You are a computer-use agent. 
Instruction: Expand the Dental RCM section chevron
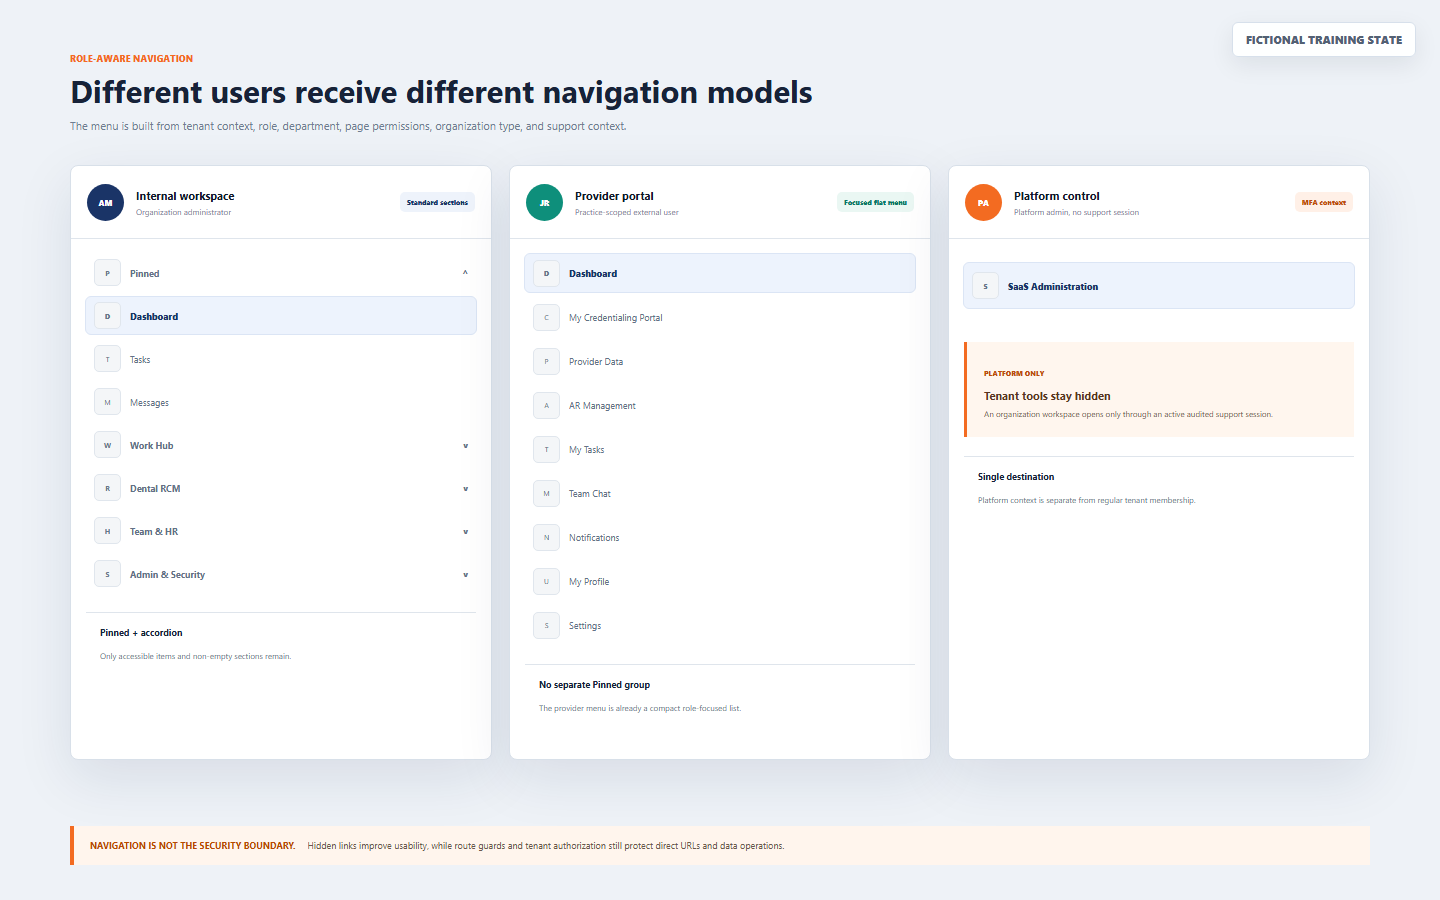[465, 489]
